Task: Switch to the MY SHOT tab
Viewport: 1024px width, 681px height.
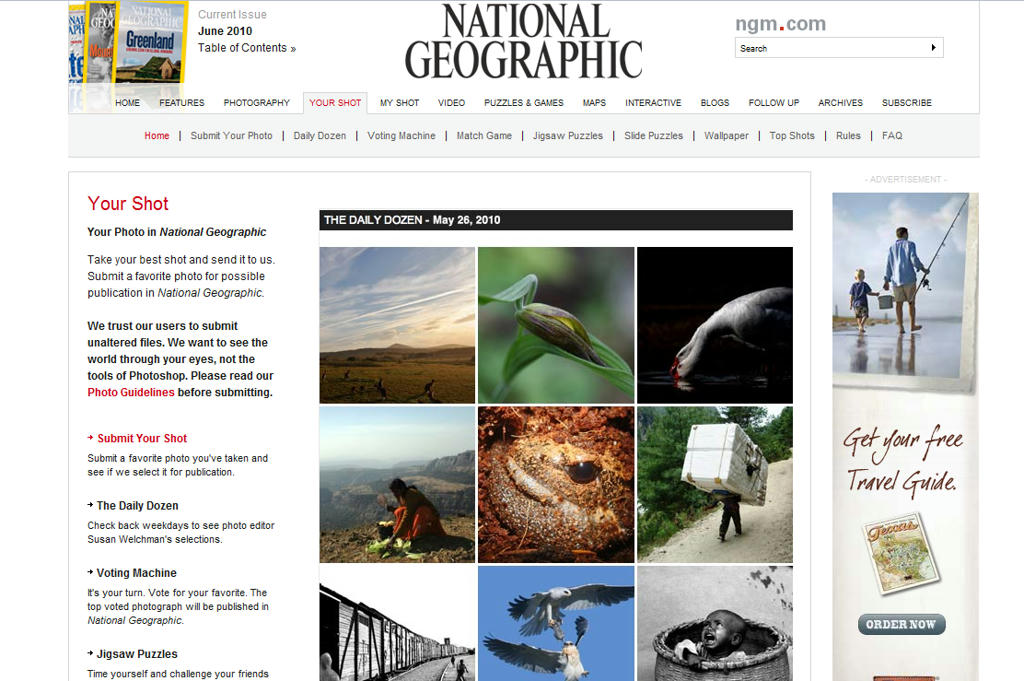Action: [x=399, y=103]
